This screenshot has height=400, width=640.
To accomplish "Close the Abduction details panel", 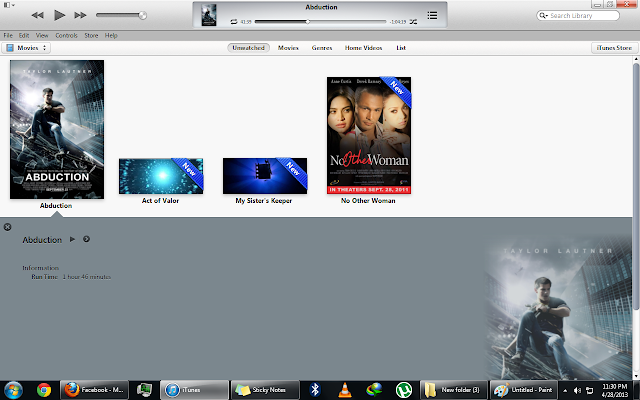I will pos(7,227).
